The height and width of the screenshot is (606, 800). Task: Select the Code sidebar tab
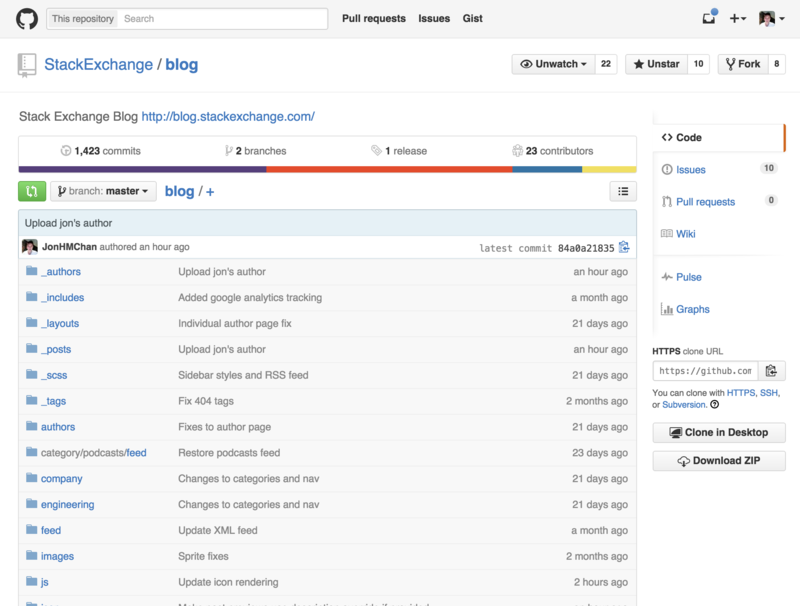pyautogui.click(x=718, y=138)
